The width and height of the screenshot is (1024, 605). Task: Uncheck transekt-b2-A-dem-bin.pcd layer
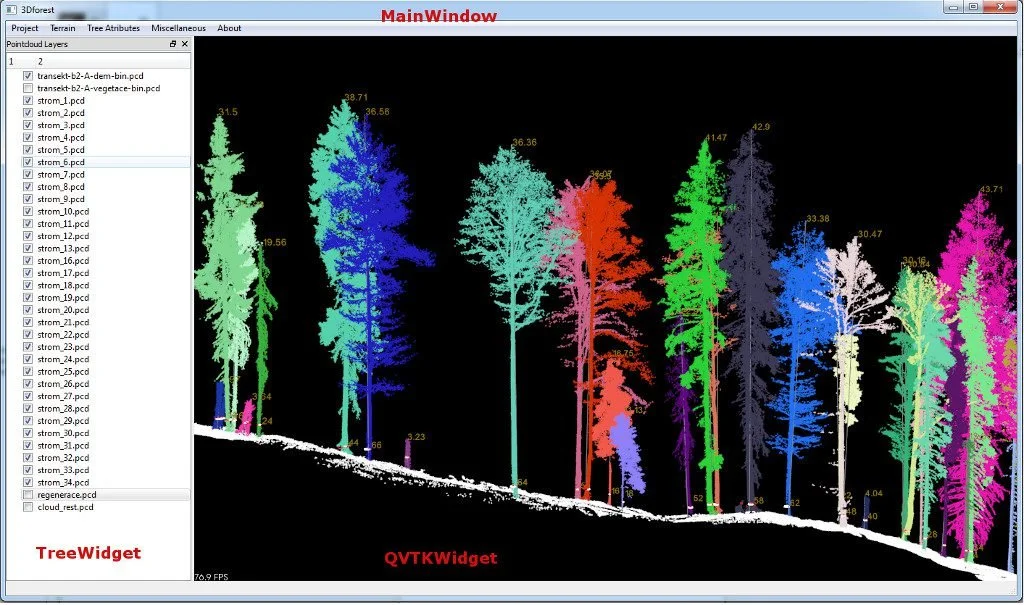pos(28,76)
